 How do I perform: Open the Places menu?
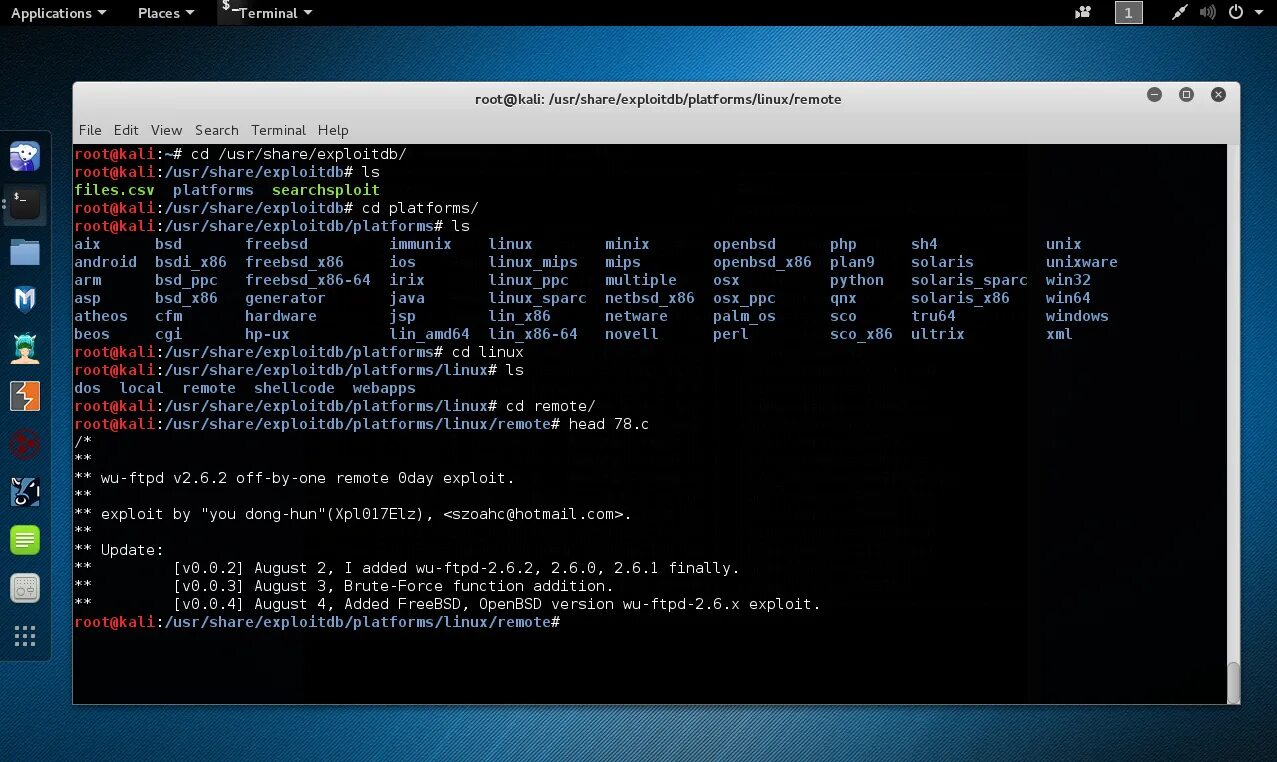165,13
